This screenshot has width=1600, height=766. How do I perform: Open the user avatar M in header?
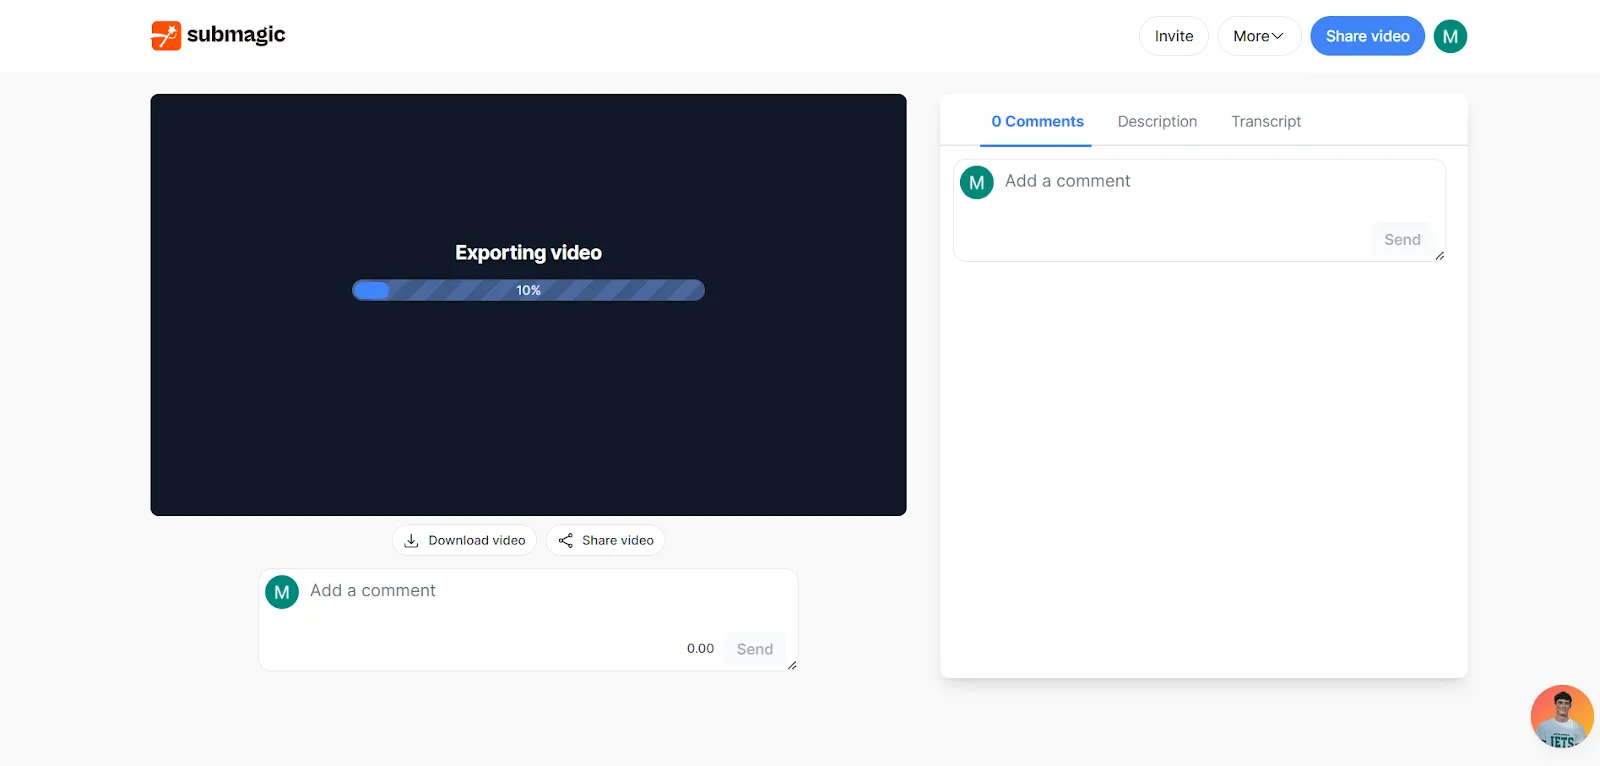1450,36
